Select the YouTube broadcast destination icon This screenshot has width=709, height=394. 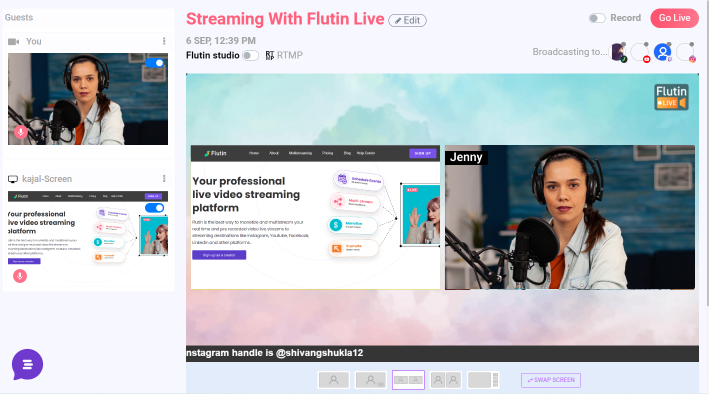(640, 52)
